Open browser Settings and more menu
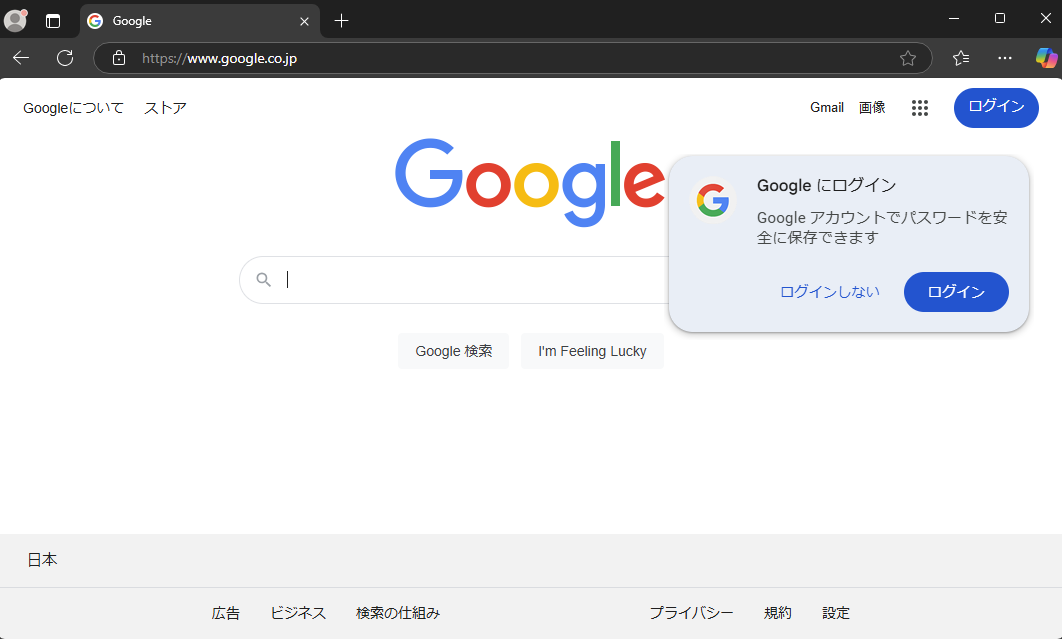 click(1004, 58)
